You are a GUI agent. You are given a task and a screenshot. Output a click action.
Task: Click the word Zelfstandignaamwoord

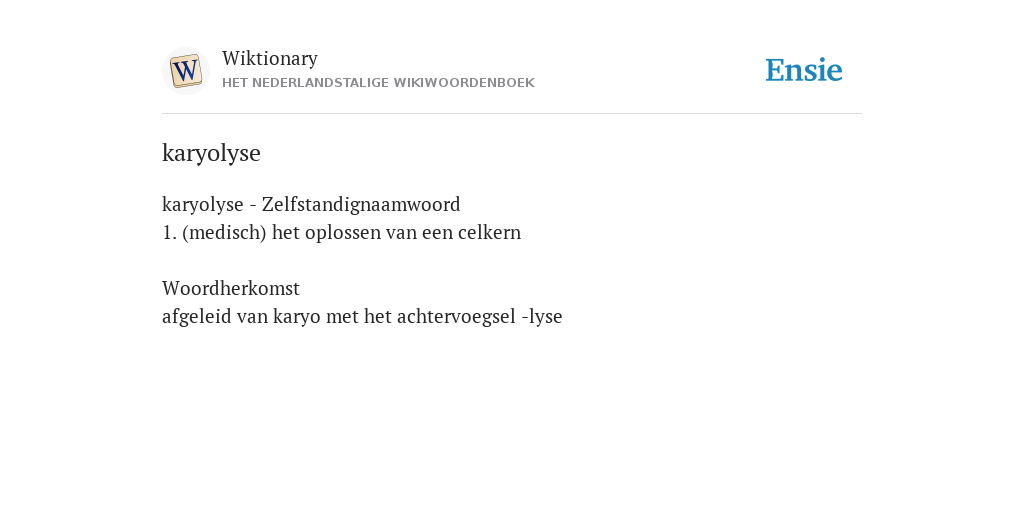pos(361,204)
